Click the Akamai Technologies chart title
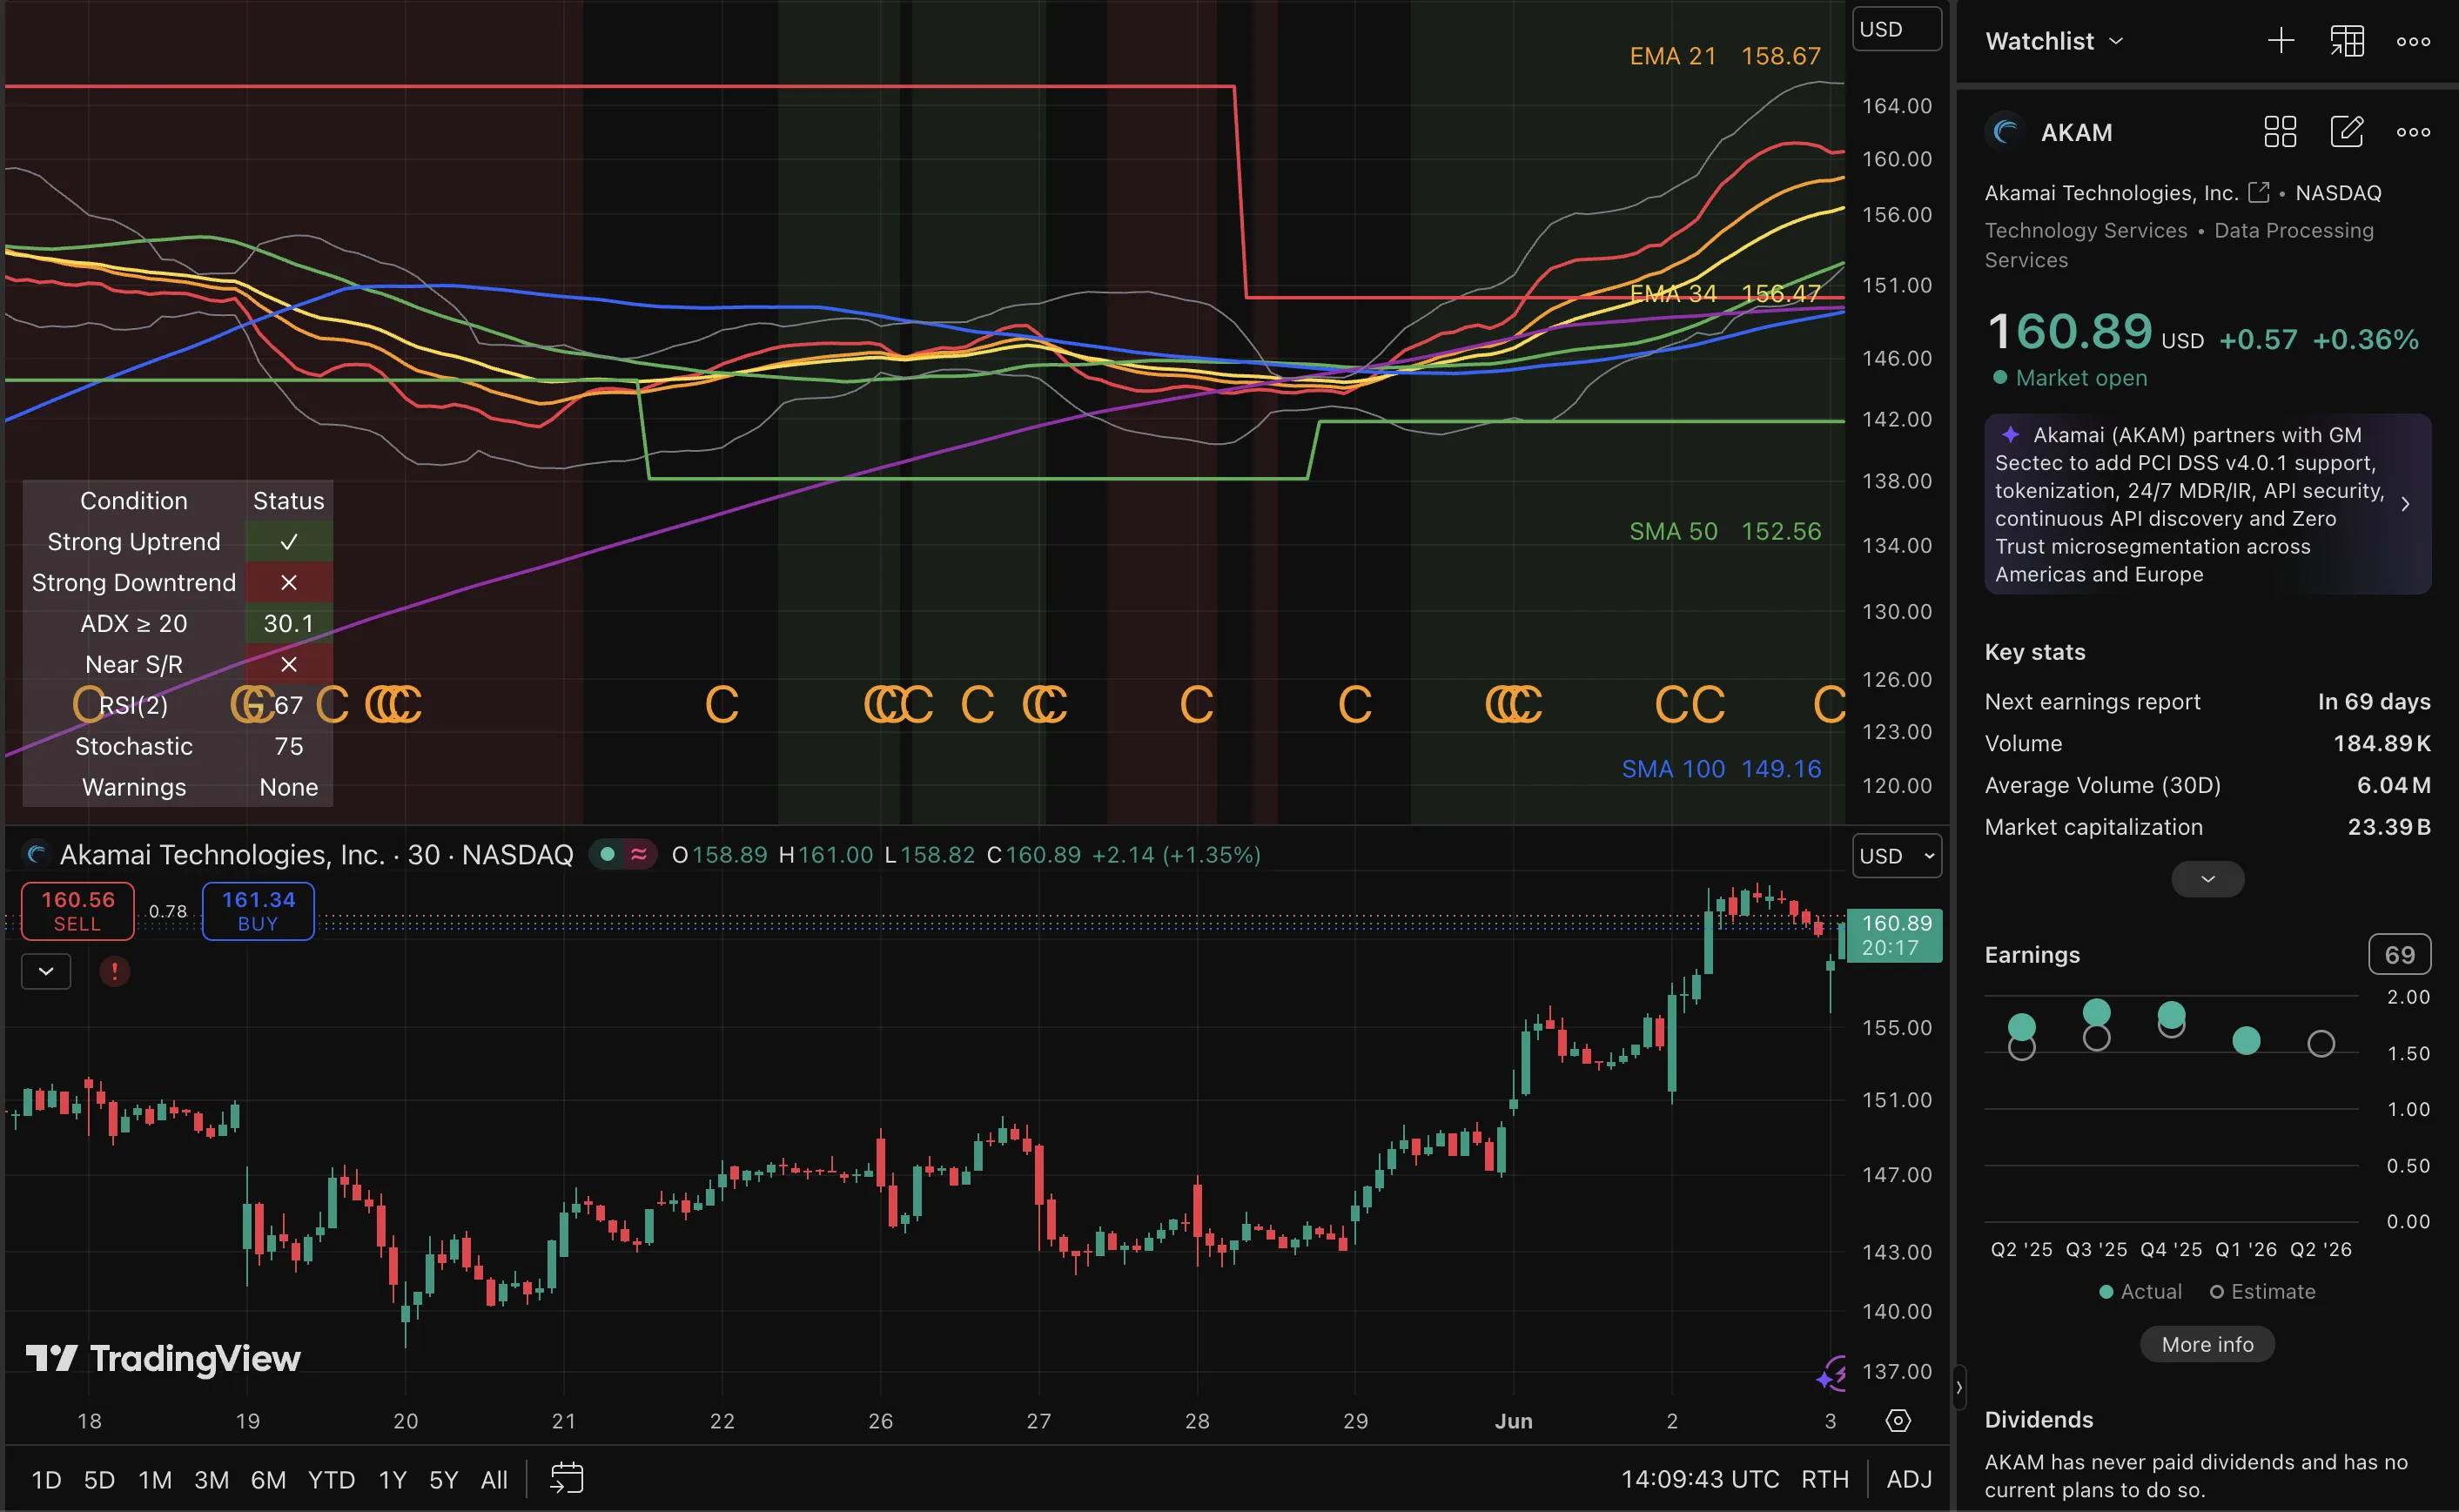Image resolution: width=2459 pixels, height=1512 pixels. pos(316,854)
